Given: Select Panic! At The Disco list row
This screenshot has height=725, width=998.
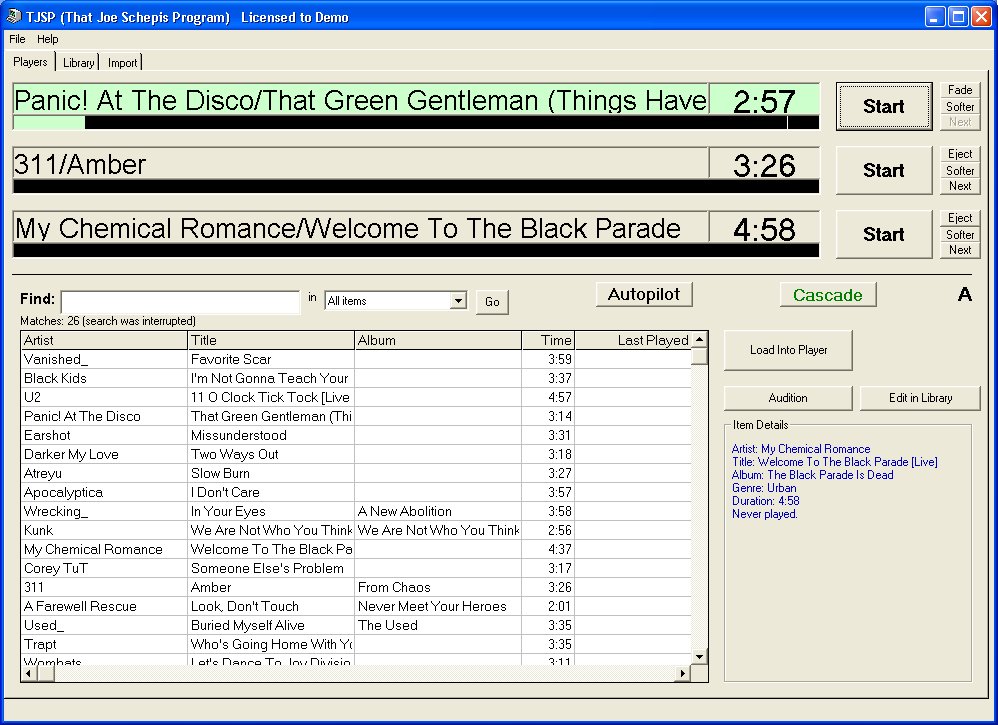Looking at the screenshot, I should point(356,416).
